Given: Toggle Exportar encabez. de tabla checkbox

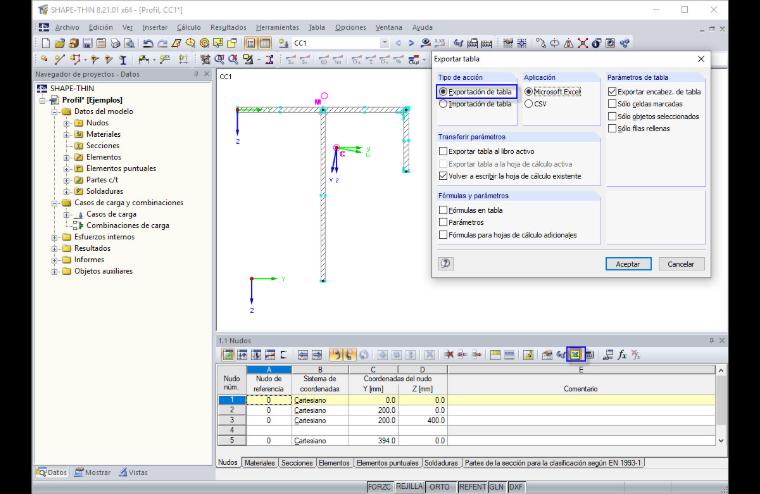Looking at the screenshot, I should 612,92.
